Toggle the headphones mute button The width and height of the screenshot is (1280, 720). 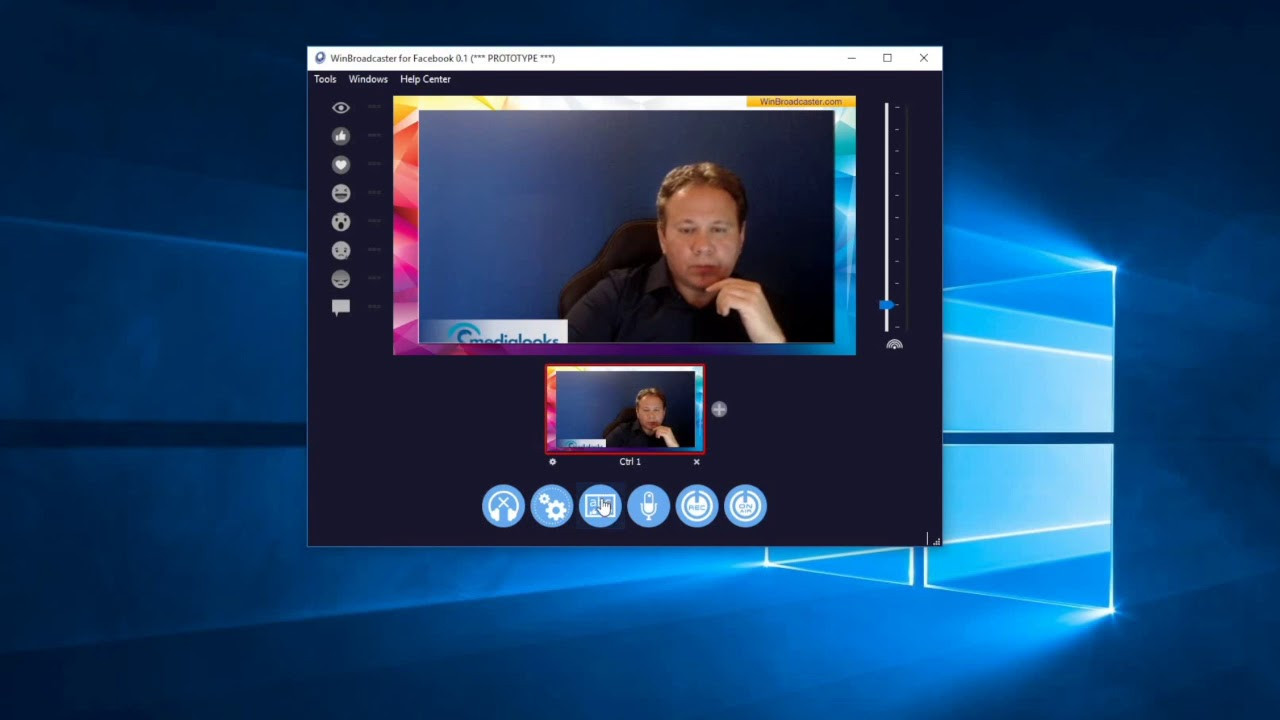[503, 506]
